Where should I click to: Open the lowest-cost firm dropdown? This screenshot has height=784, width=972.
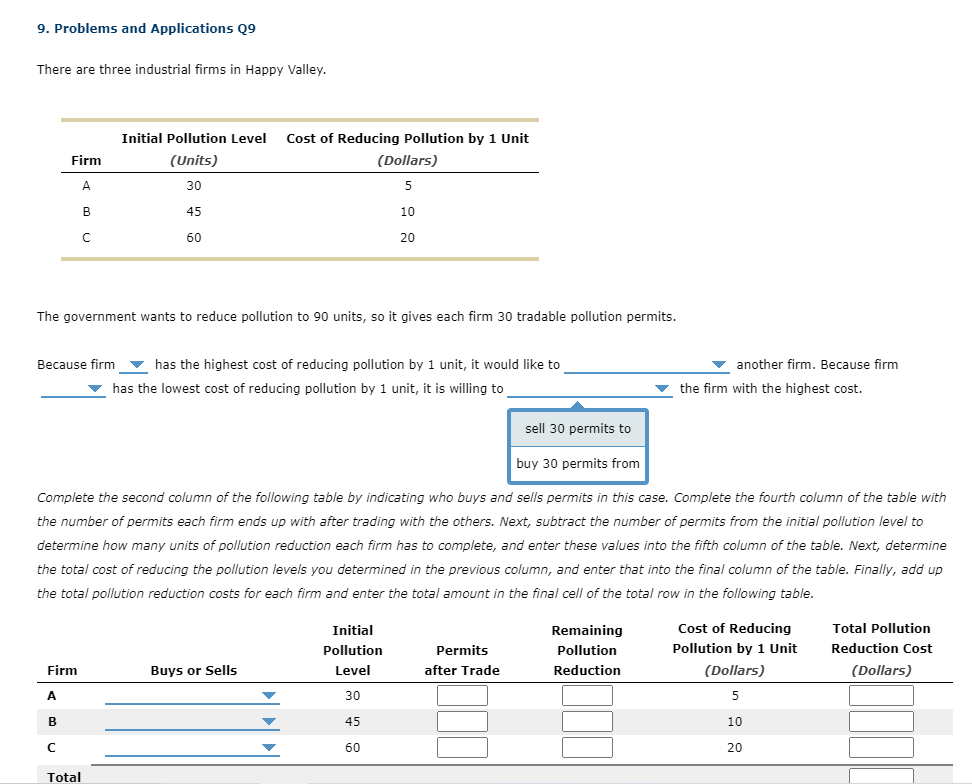[73, 389]
